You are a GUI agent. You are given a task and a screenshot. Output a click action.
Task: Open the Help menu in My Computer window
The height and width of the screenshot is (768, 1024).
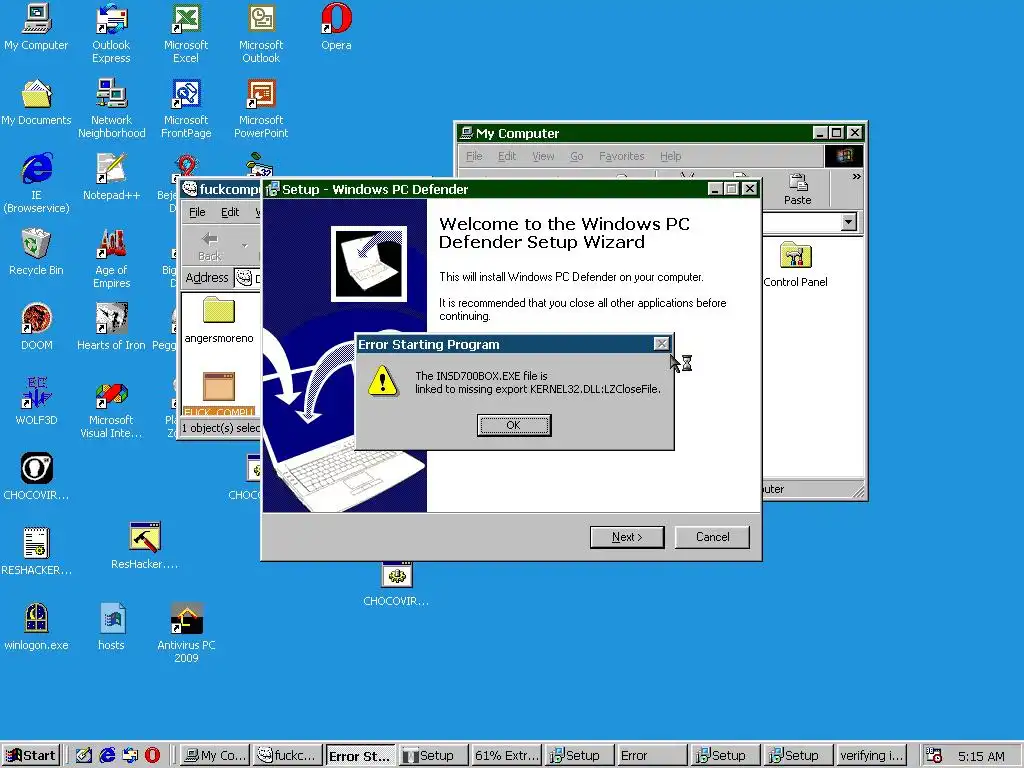[671, 156]
